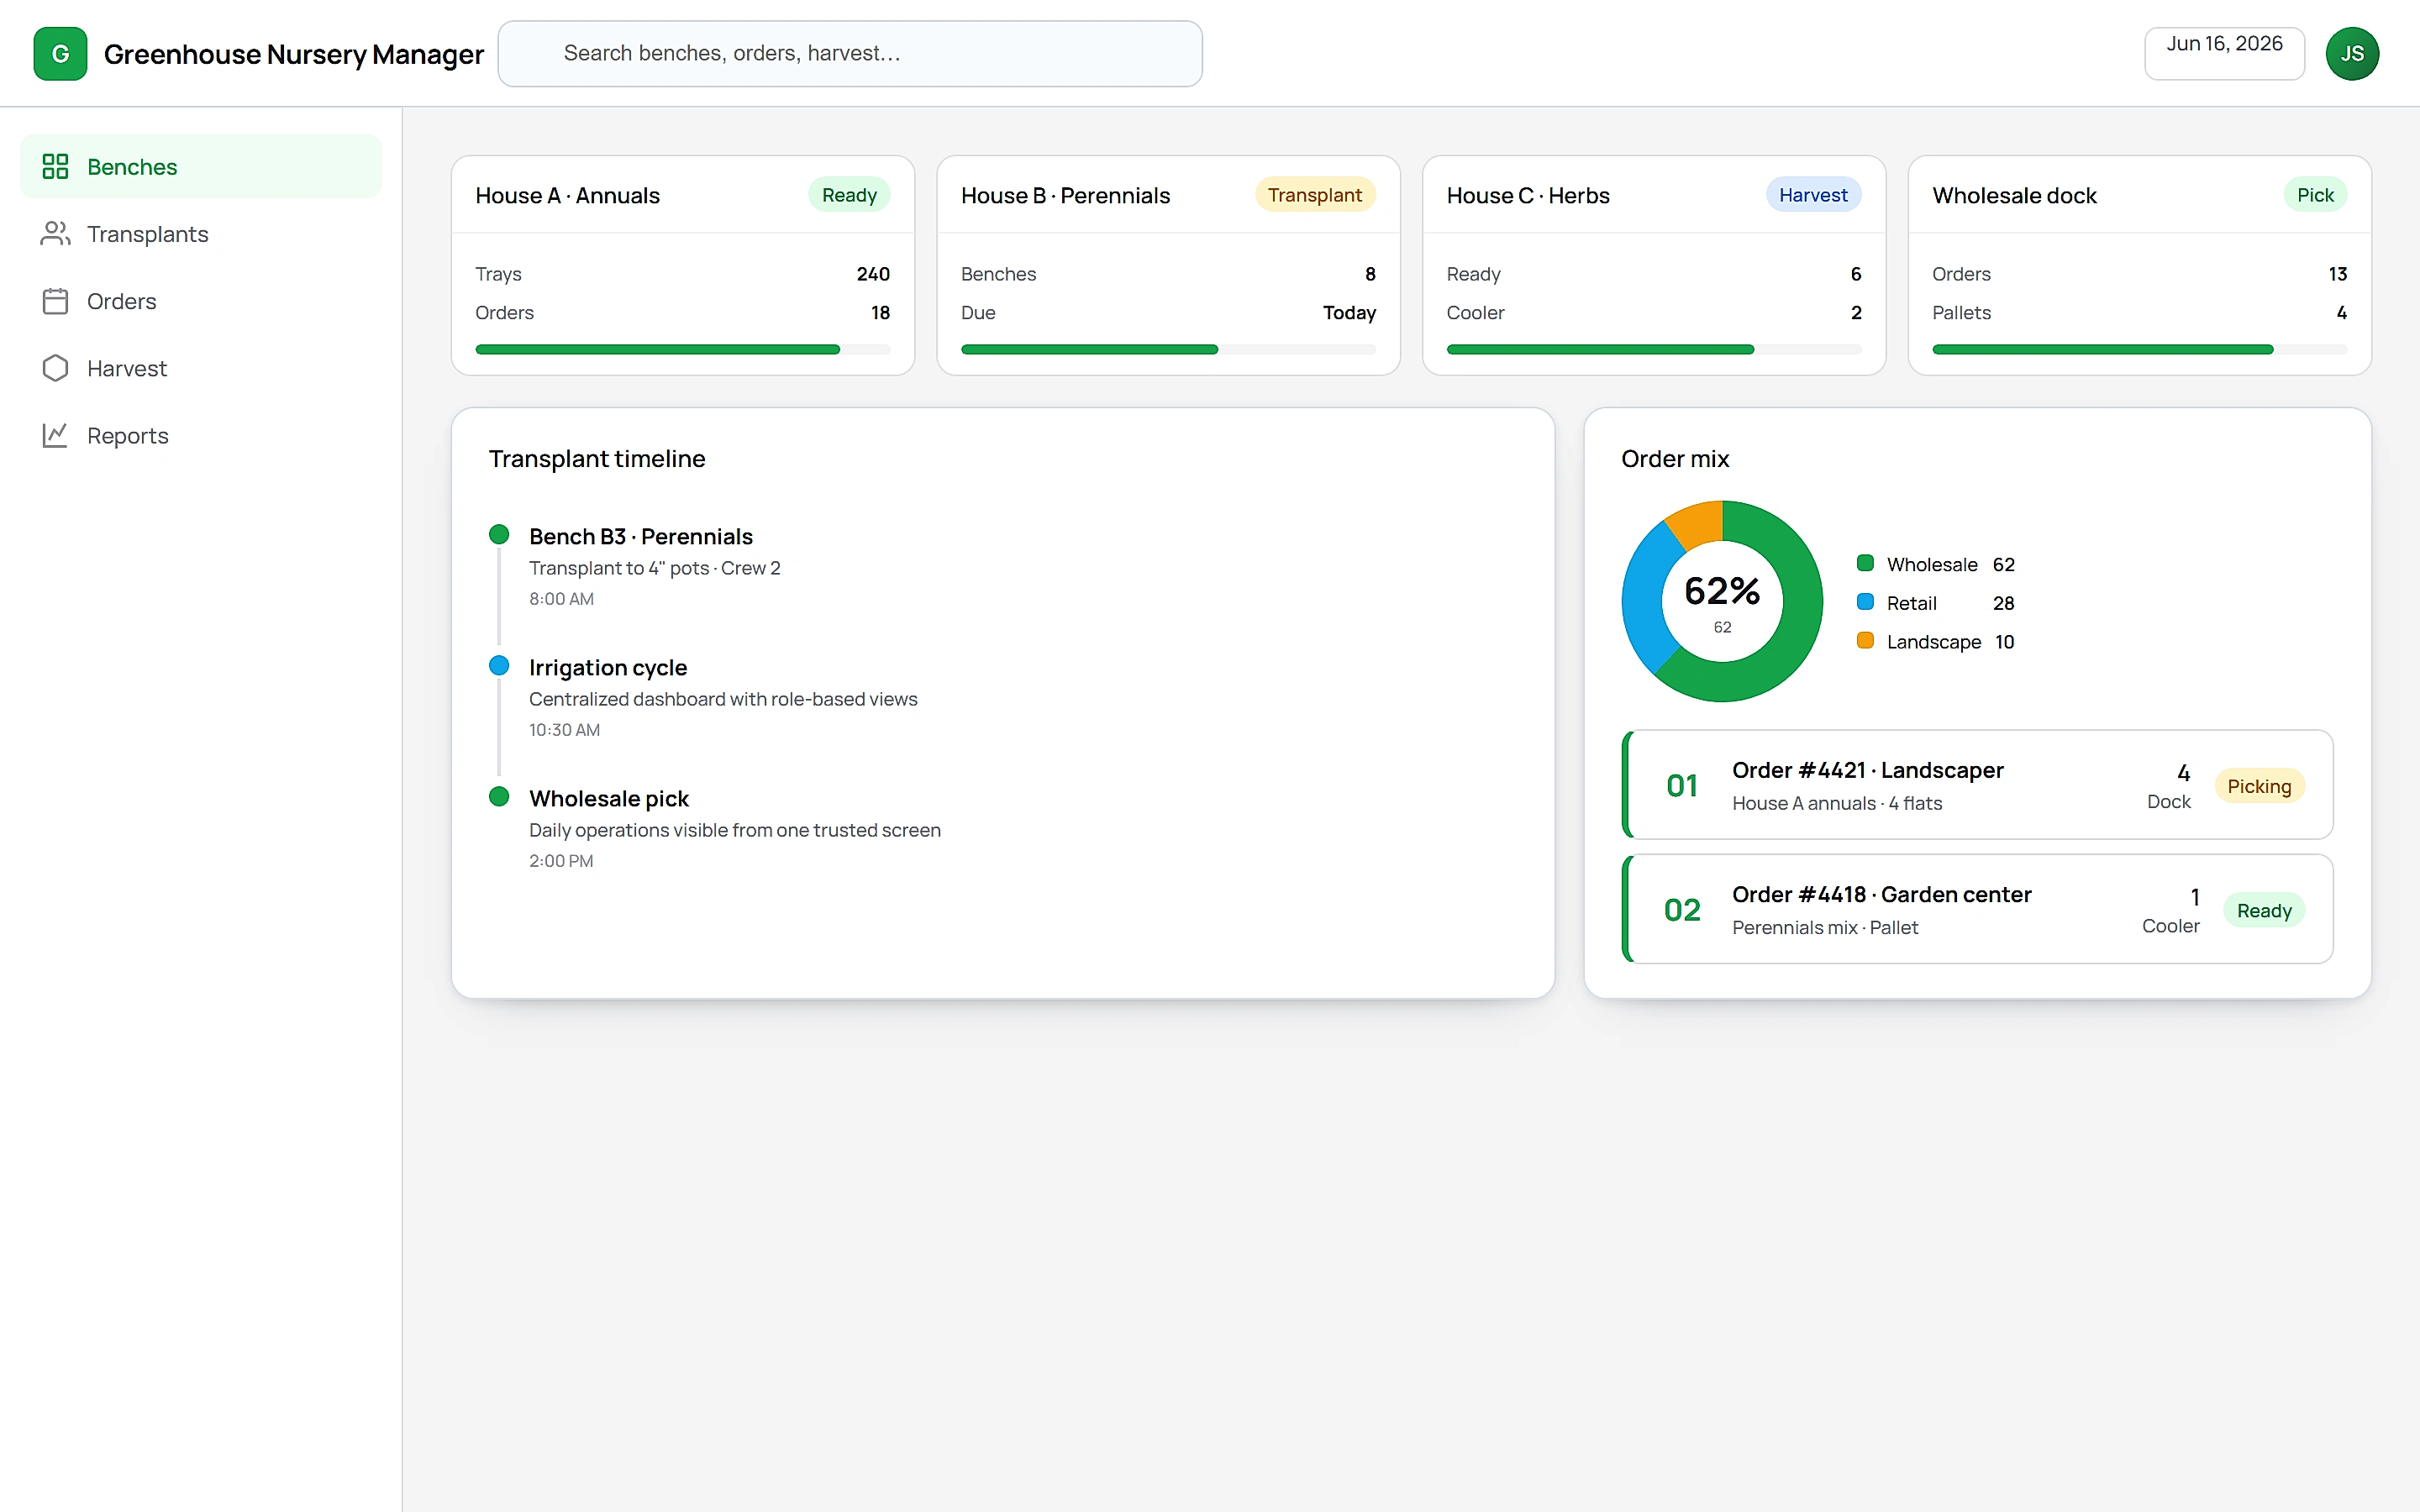Click the 2:00 PM timestamp
This screenshot has width=2420, height=1512.
click(x=561, y=861)
